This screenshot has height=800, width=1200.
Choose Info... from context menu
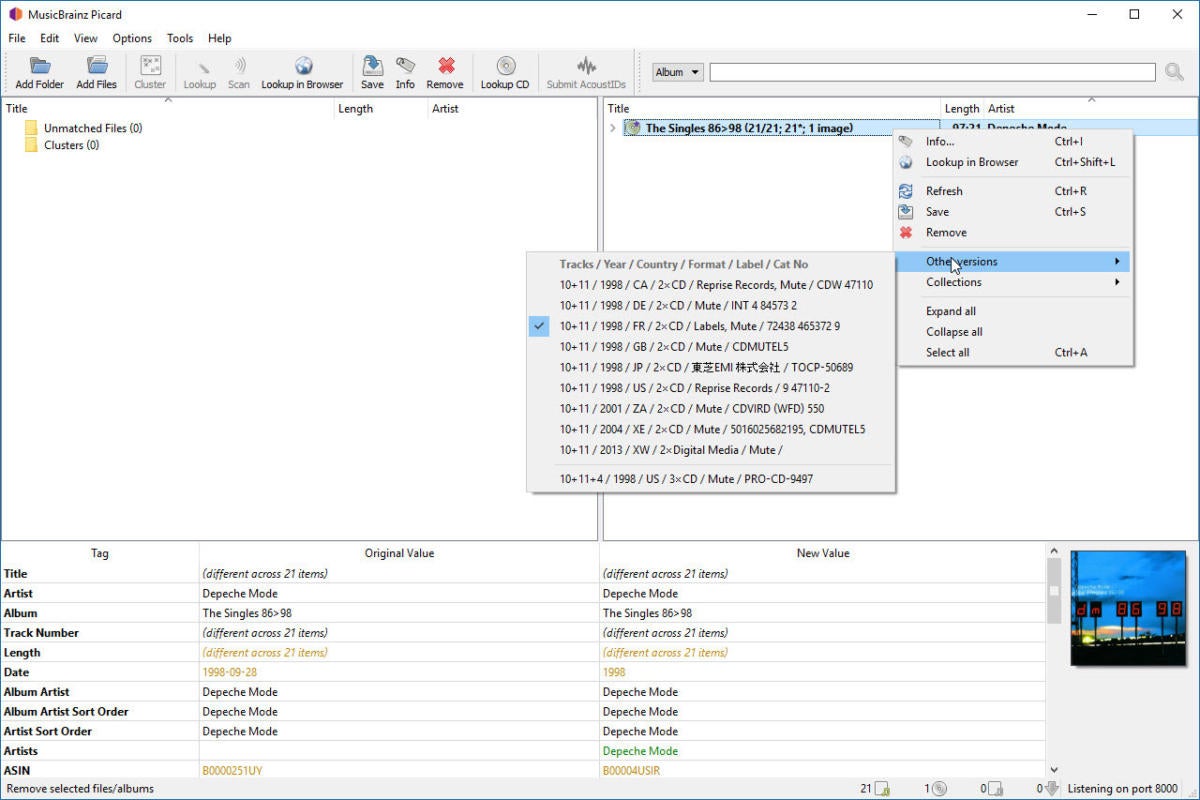coord(1014,141)
